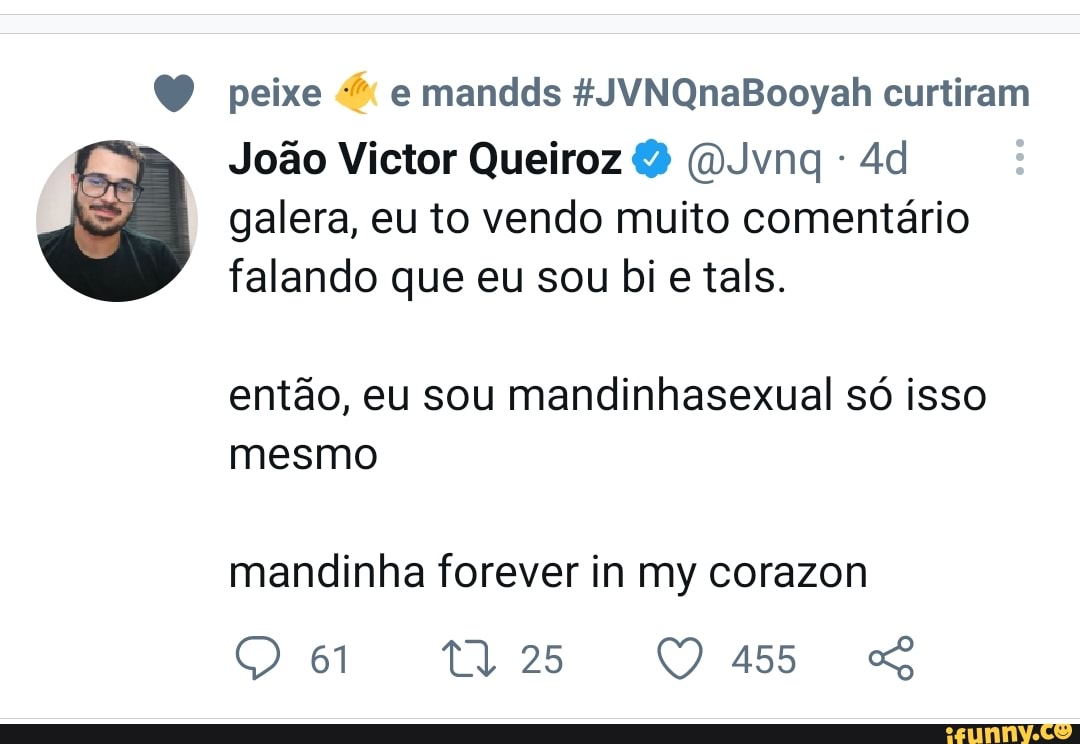Click the 4d timestamp

click(884, 159)
